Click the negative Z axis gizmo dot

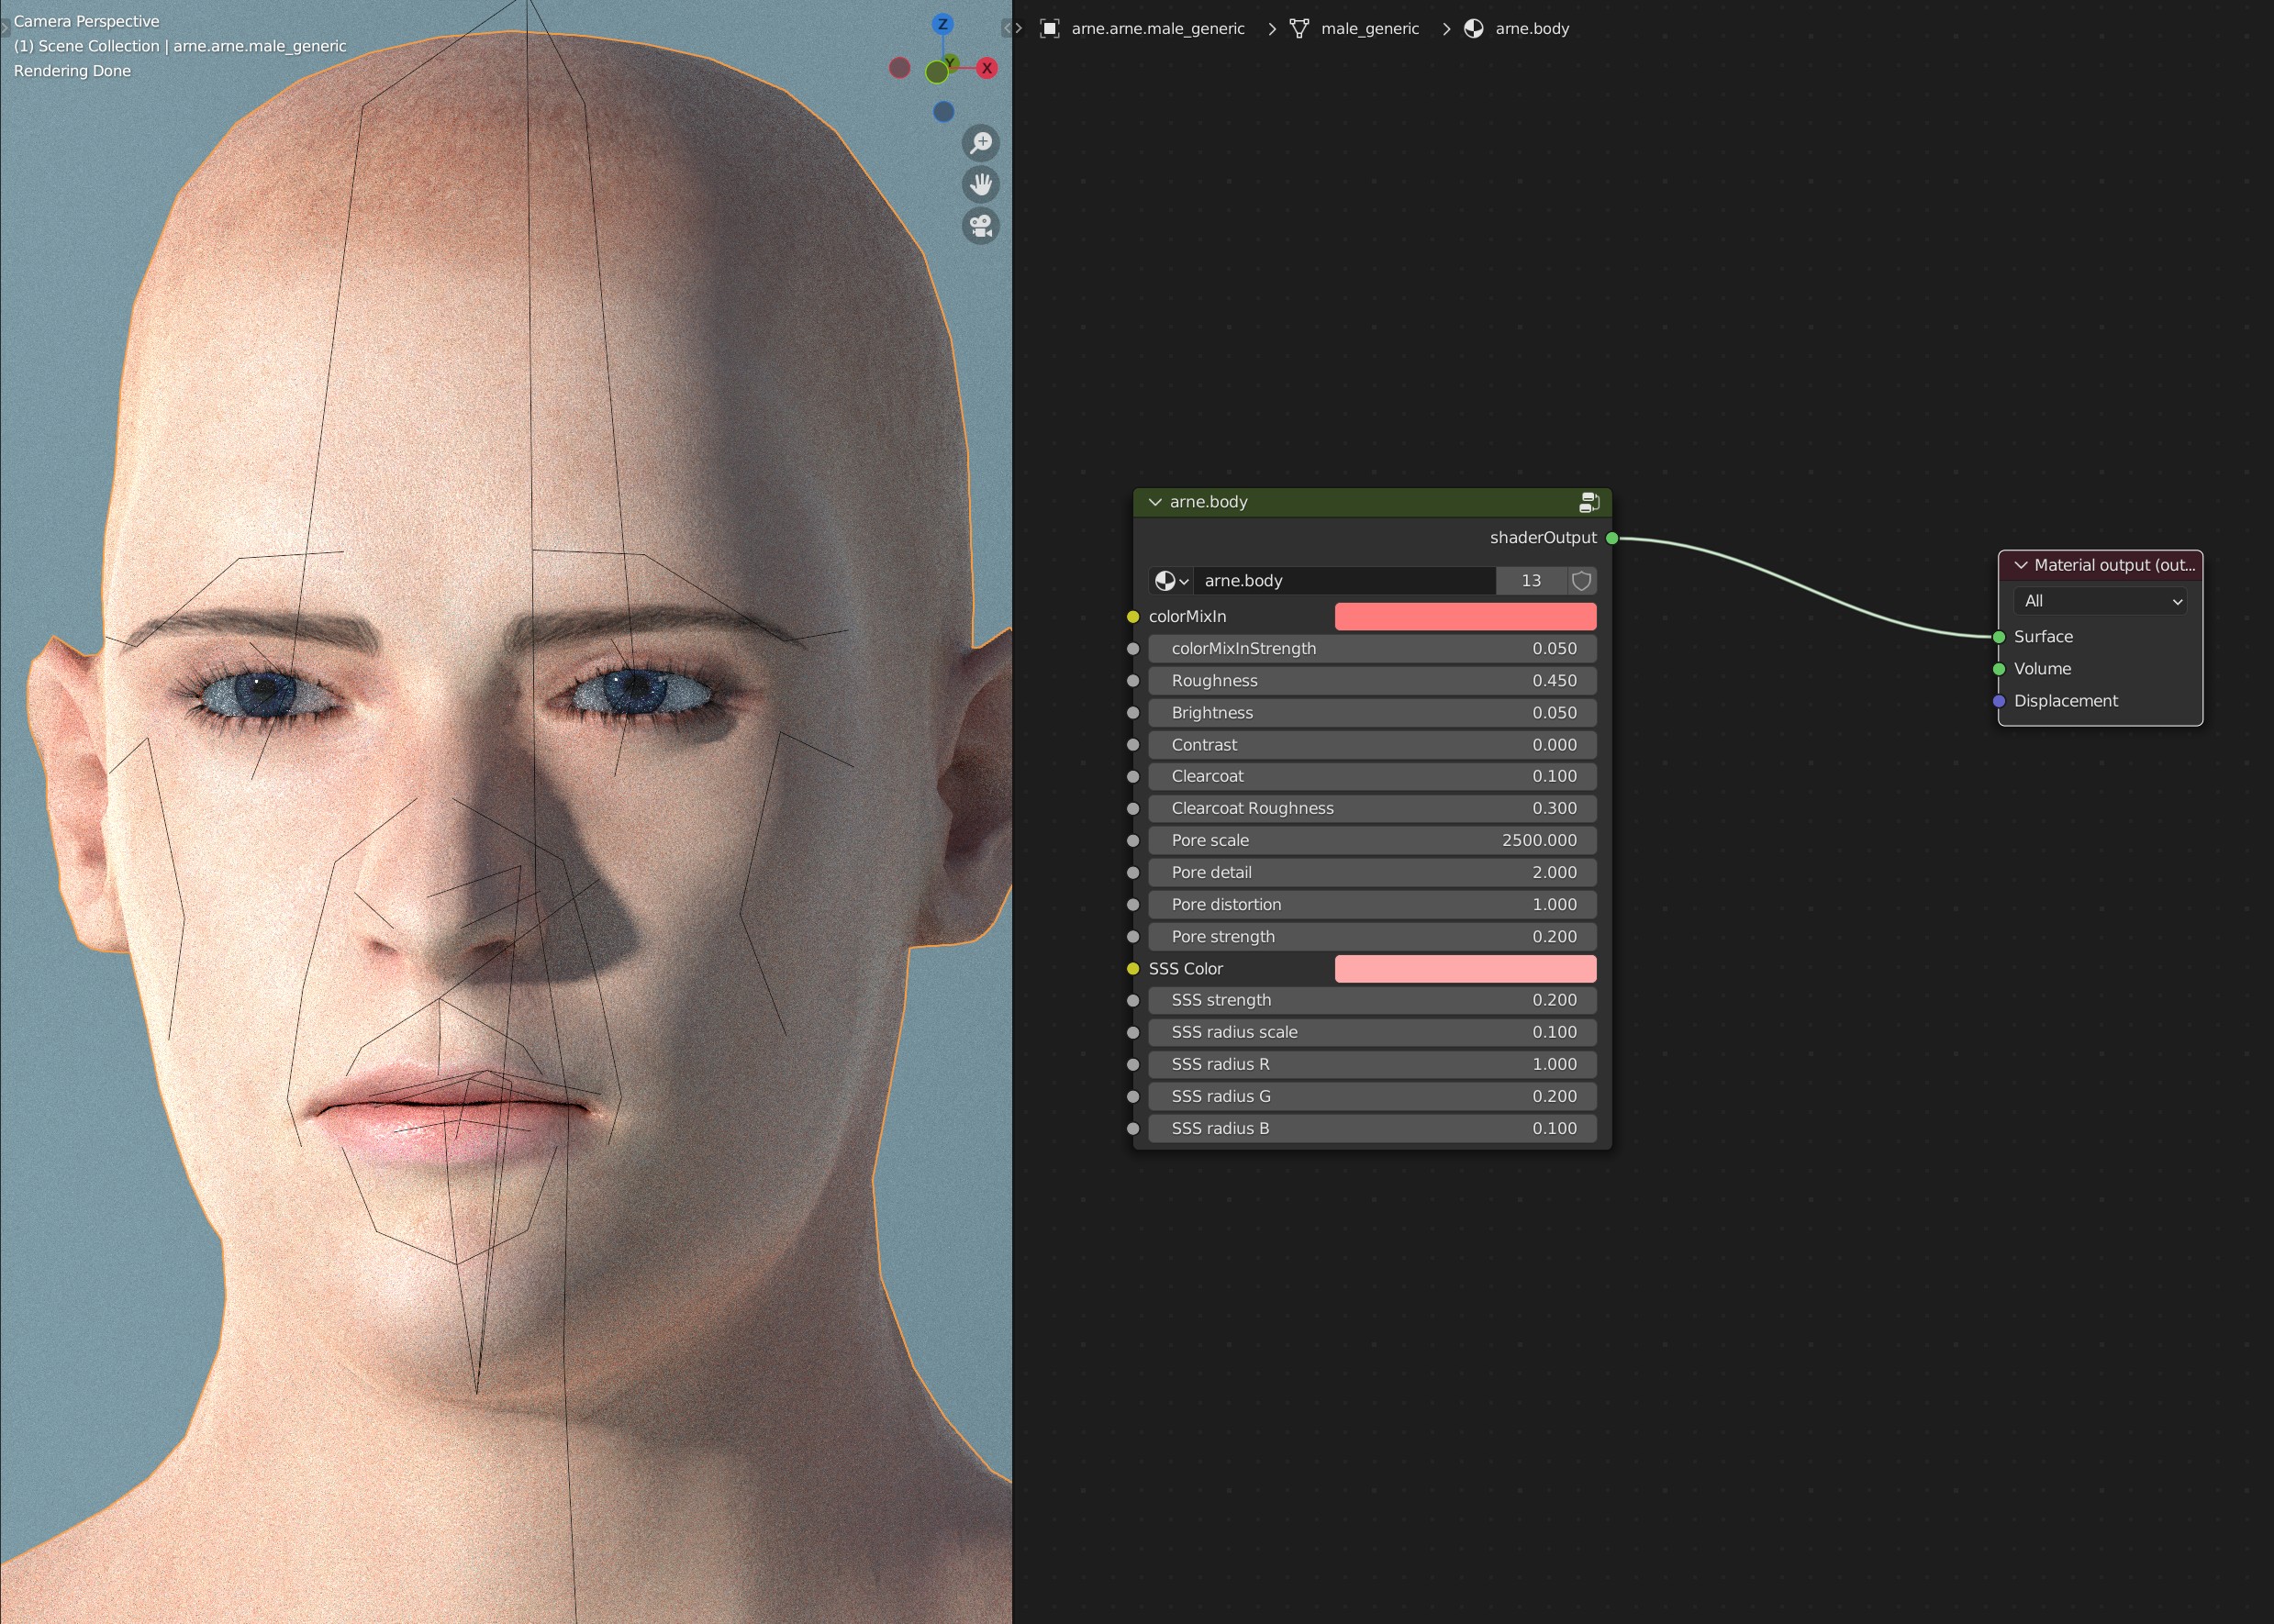tap(943, 111)
